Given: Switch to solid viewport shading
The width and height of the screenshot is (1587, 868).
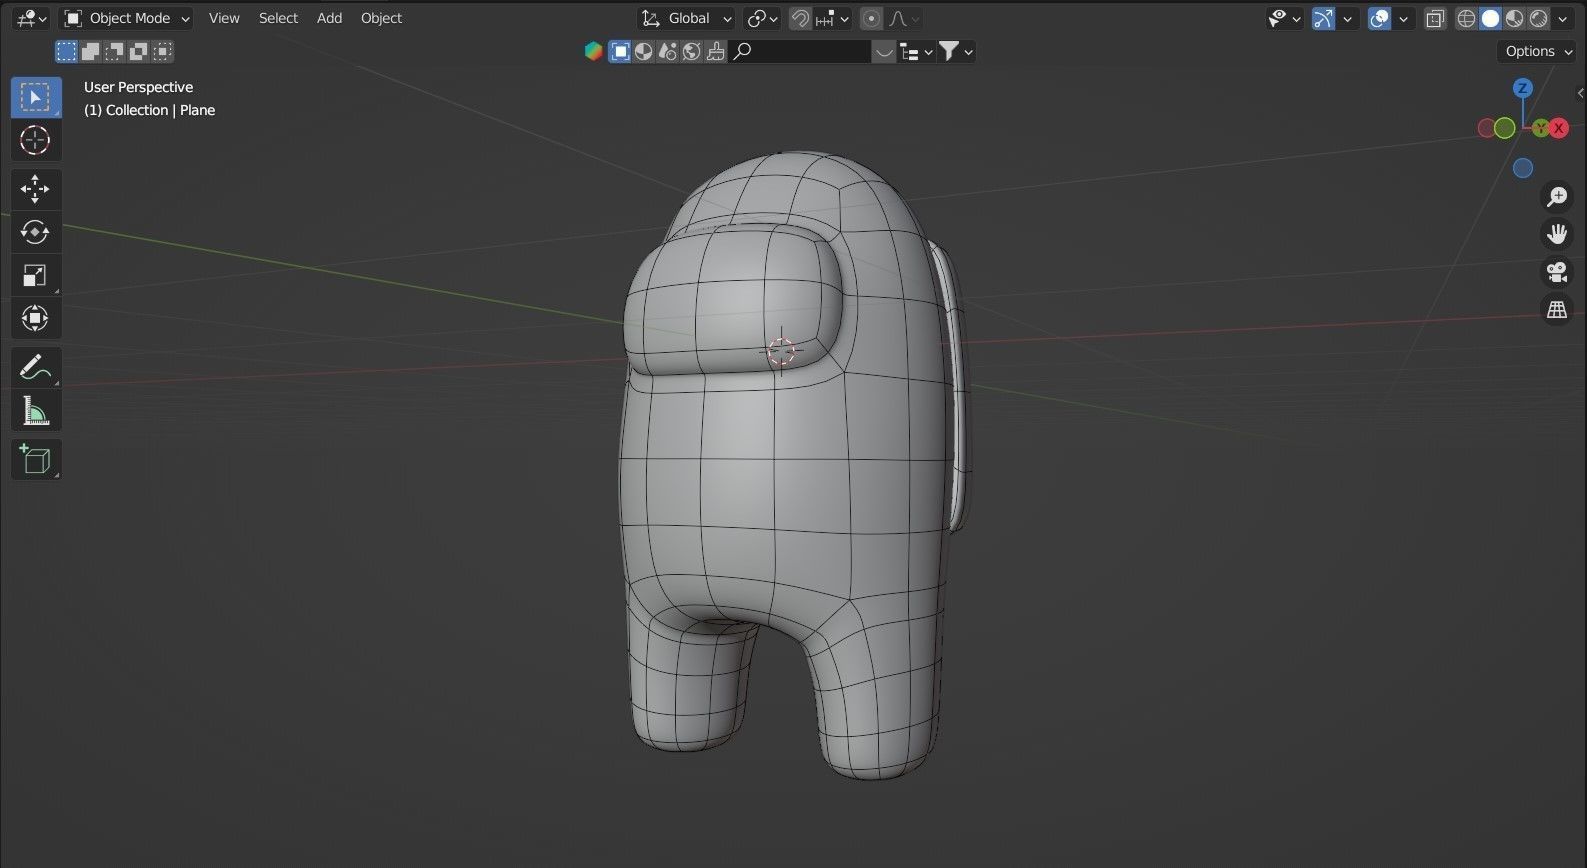Looking at the screenshot, I should coord(1490,18).
